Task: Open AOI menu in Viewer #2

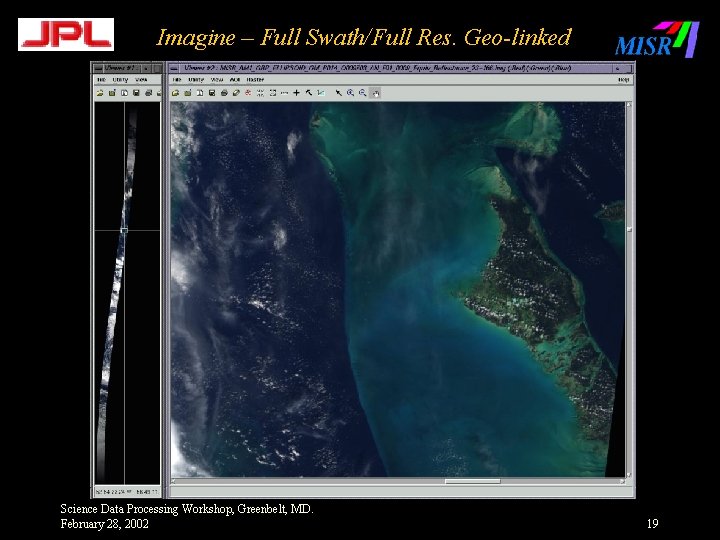Action: [235, 80]
